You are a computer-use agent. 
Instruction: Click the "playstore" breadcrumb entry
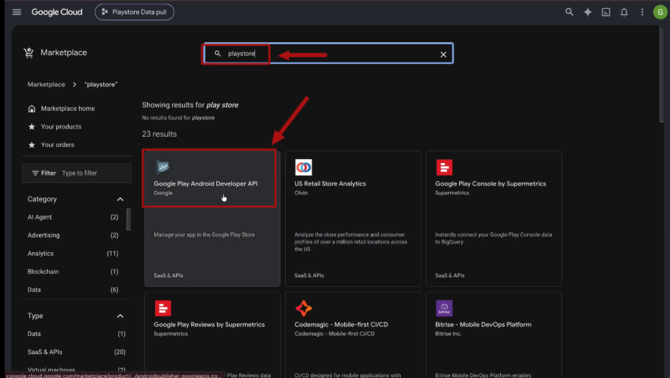tap(101, 85)
